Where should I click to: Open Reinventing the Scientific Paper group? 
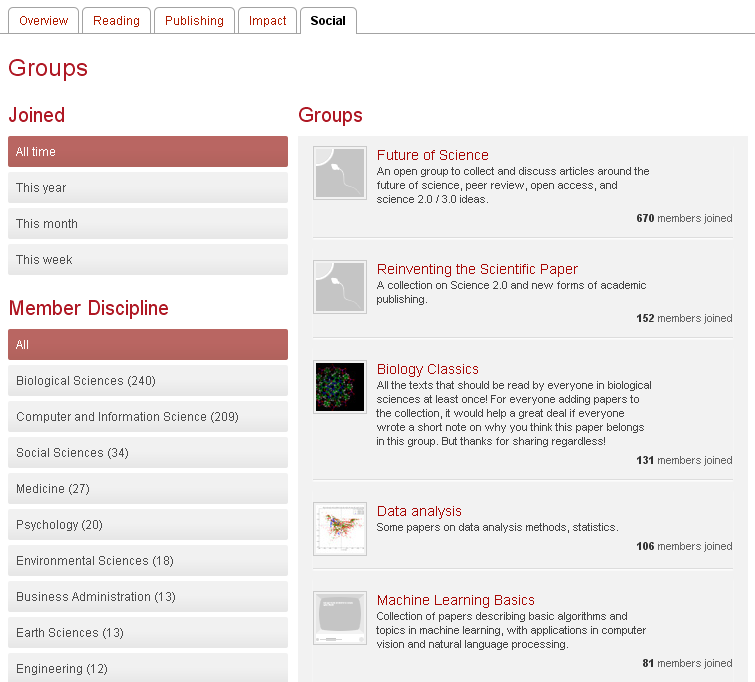(477, 269)
